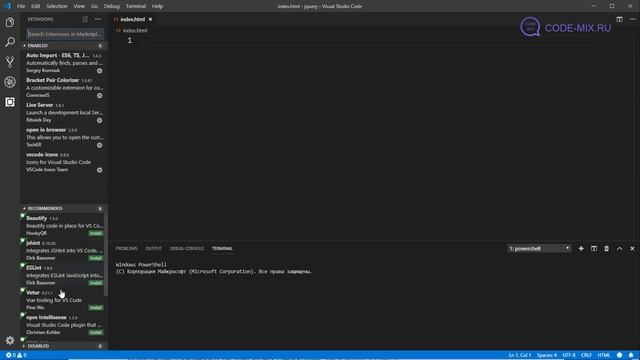This screenshot has width=640, height=360.
Task: Open settings gear for Auto Import extension
Action: coord(100,71)
